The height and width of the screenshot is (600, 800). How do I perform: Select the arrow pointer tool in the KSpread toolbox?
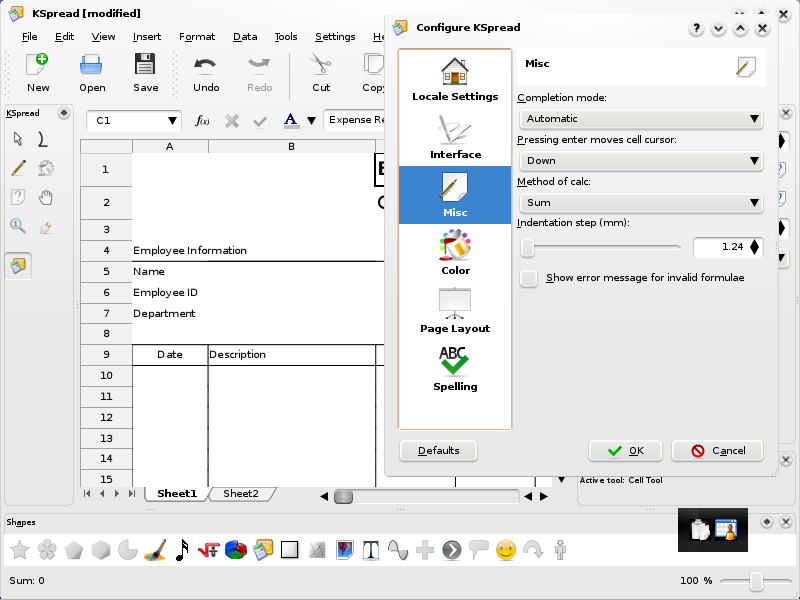point(18,139)
